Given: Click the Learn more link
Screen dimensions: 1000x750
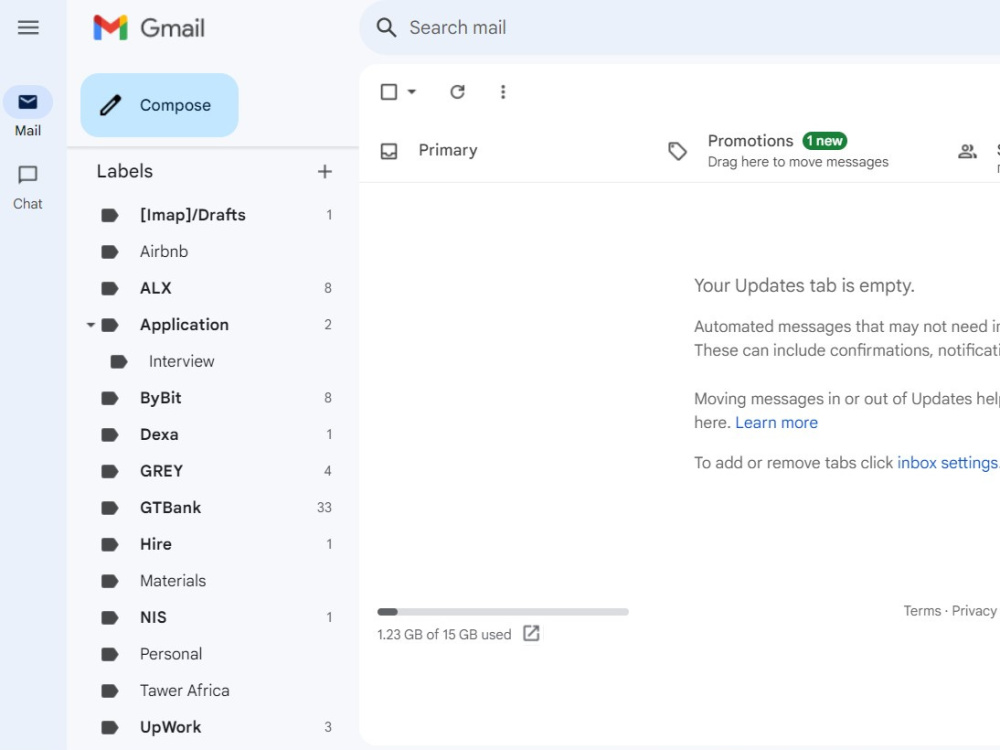Looking at the screenshot, I should pyautogui.click(x=776, y=423).
